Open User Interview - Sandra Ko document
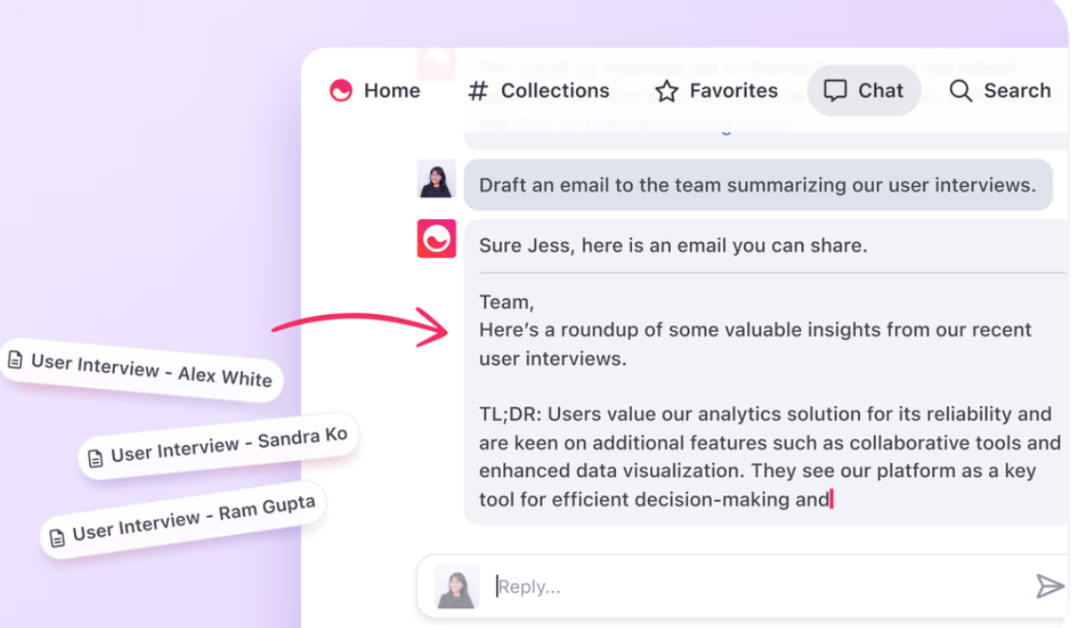This screenshot has width=1080, height=628. 219,446
